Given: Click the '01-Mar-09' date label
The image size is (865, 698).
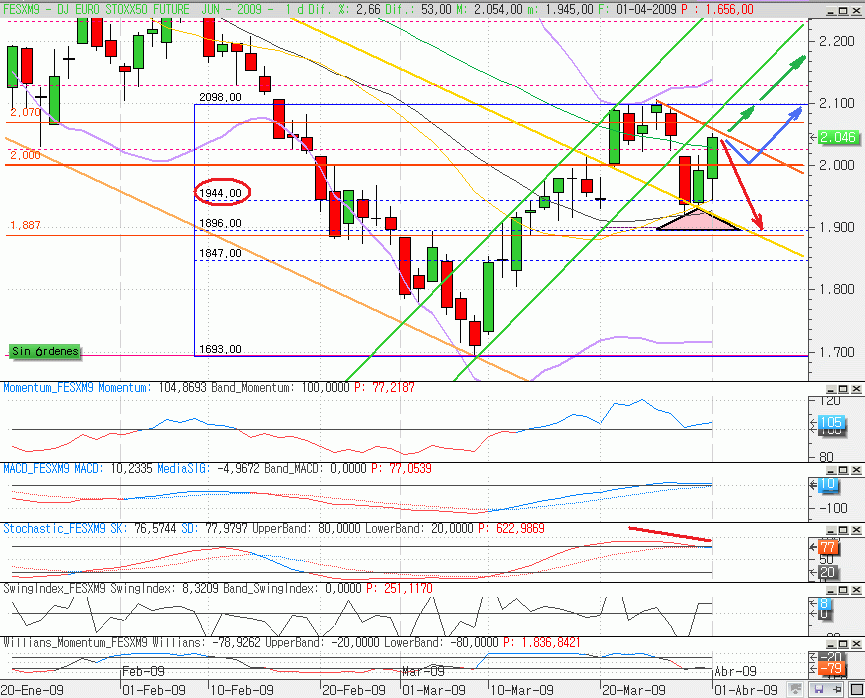Looking at the screenshot, I should 434,690.
